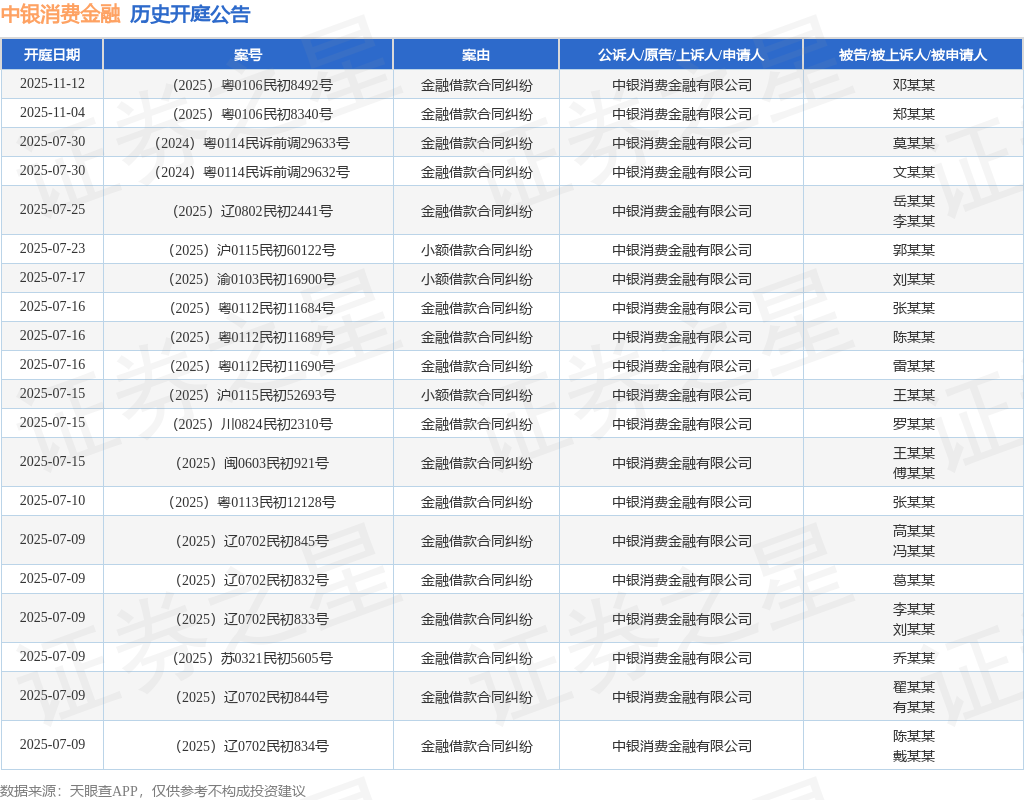
Task: Click defendant 乔某某
Action: point(914,658)
